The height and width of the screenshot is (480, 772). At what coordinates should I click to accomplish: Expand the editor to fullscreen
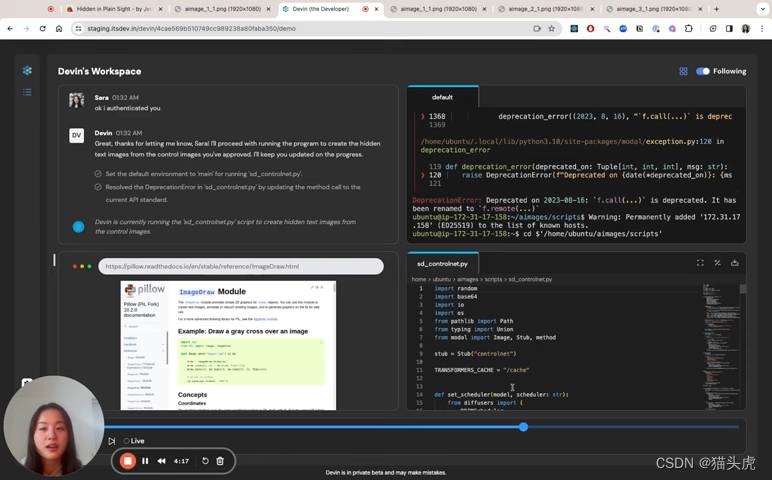tap(700, 263)
